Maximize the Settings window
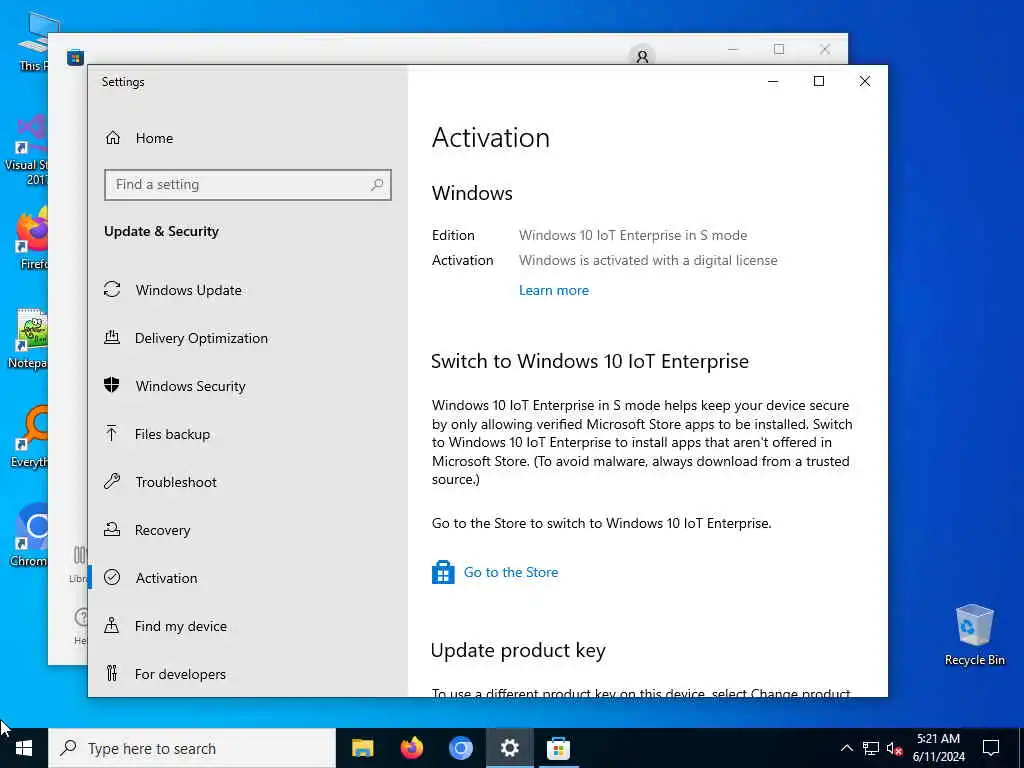 click(818, 81)
